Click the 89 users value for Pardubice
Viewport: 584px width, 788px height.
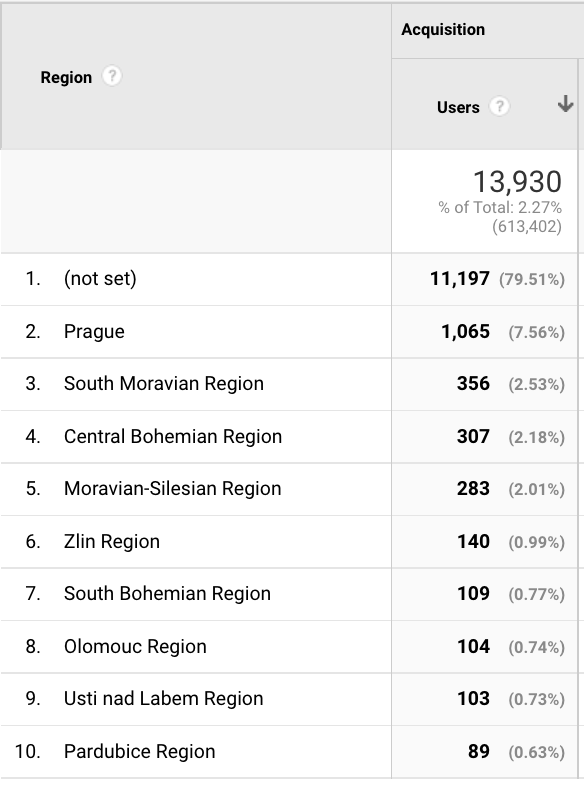point(478,751)
